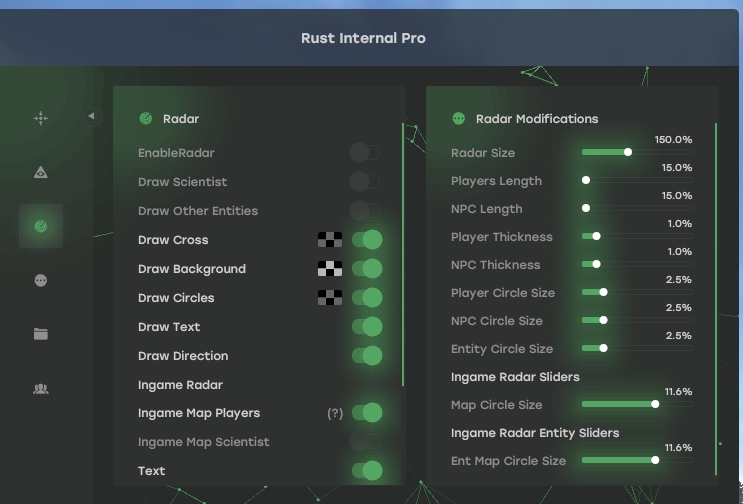The width and height of the screenshot is (743, 504).
Task: Click the dots icon beside Radar Modifications
Action: click(x=458, y=118)
